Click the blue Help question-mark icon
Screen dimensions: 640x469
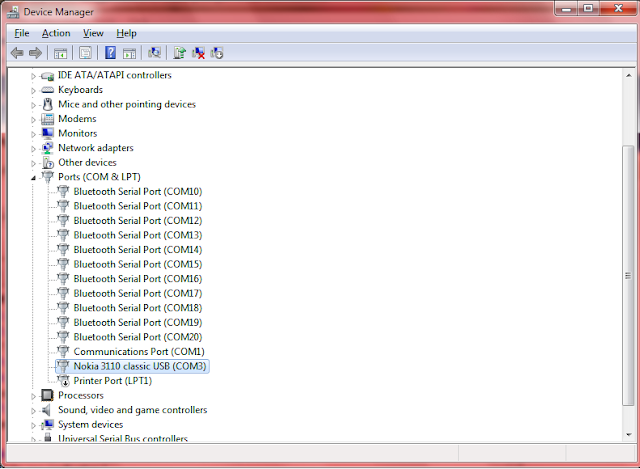[x=110, y=53]
